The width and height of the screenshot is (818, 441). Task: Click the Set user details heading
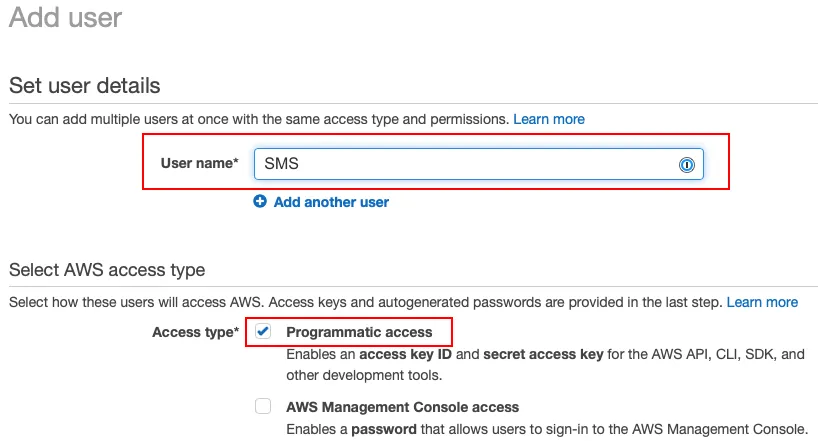[x=84, y=86]
